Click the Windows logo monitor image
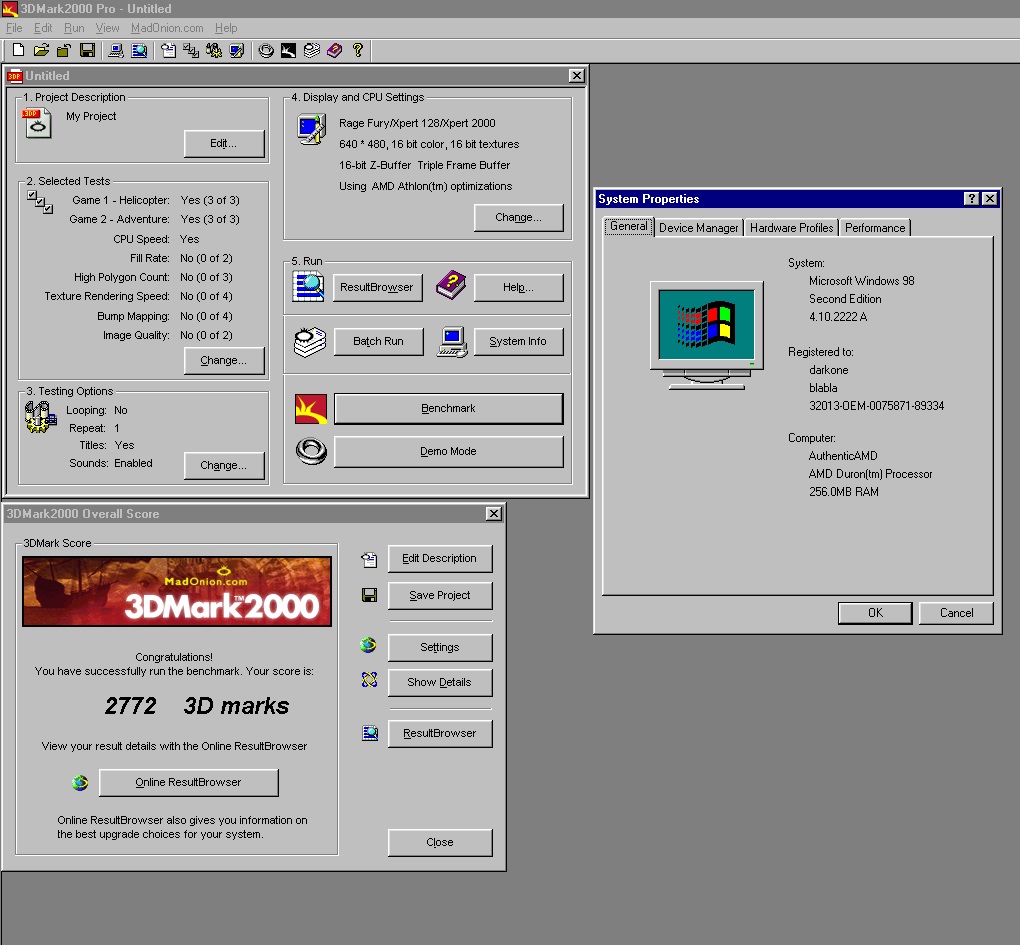Image resolution: width=1020 pixels, height=945 pixels. [x=706, y=336]
